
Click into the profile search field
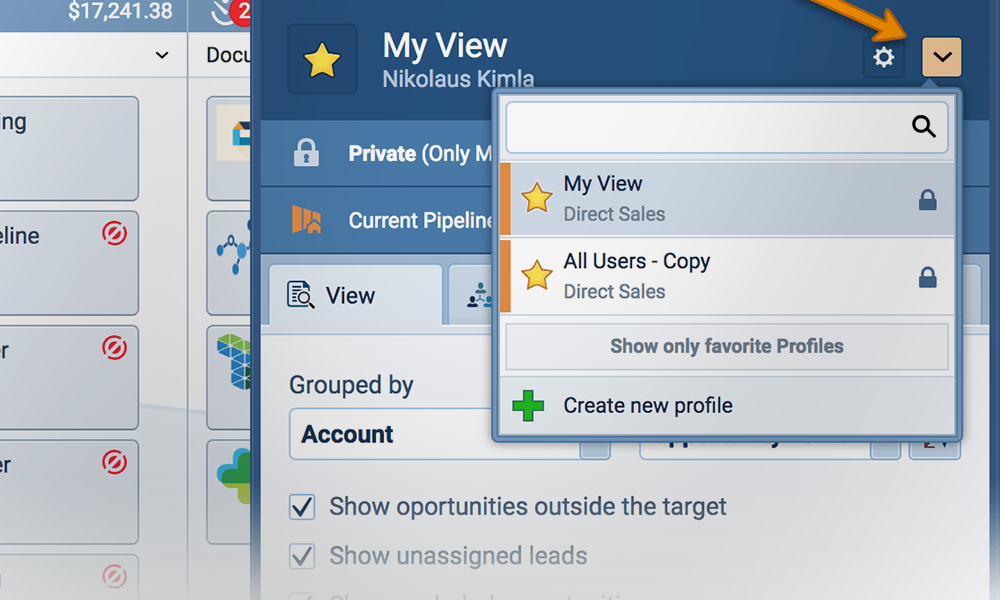(705, 126)
